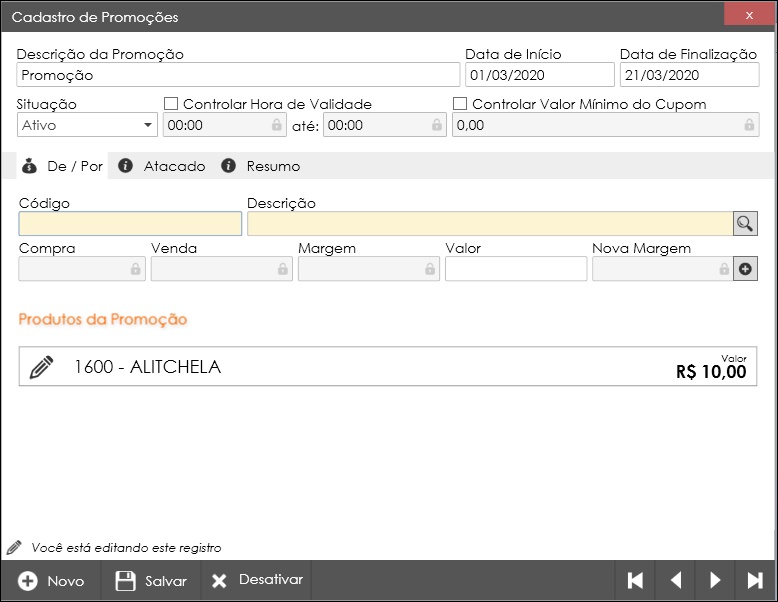Click the R$ 10,00 value
The width and height of the screenshot is (778, 602).
pos(711,372)
